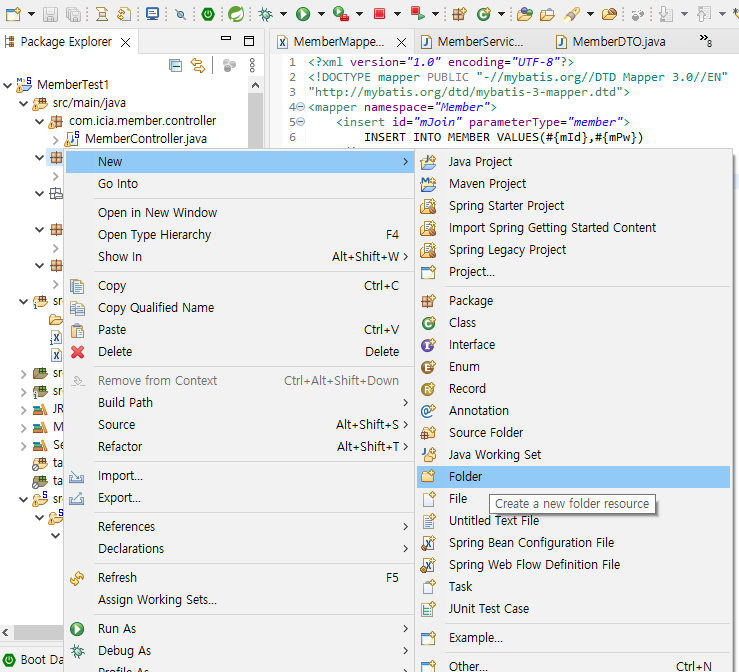Open the Debug button dropdown arrow
Image resolution: width=739 pixels, height=672 pixels.
click(x=283, y=14)
